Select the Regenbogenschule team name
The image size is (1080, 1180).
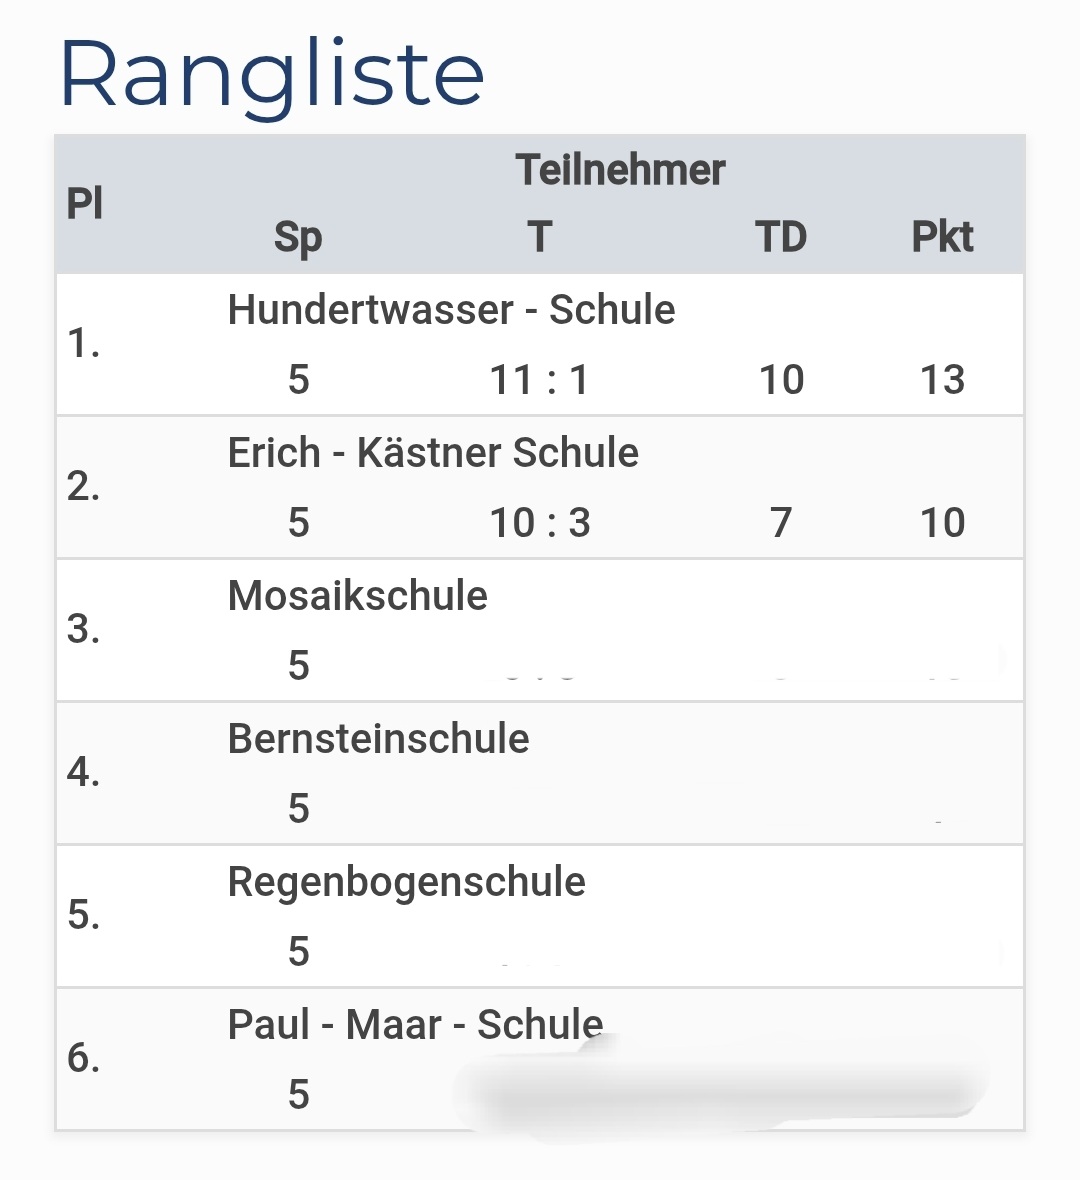(406, 882)
